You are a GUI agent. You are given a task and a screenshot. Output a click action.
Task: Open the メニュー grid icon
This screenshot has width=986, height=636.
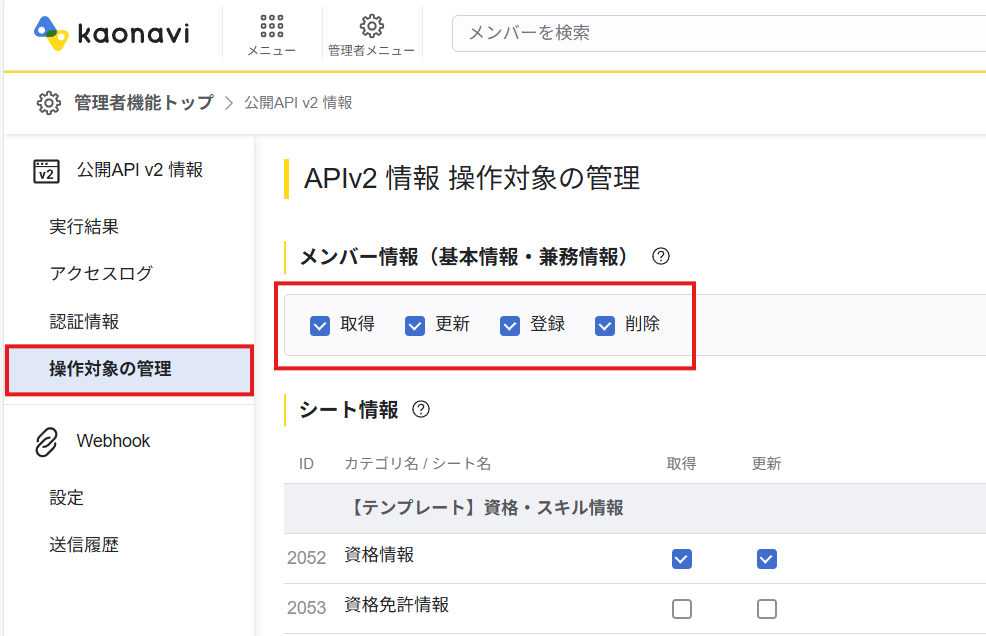[x=271, y=26]
